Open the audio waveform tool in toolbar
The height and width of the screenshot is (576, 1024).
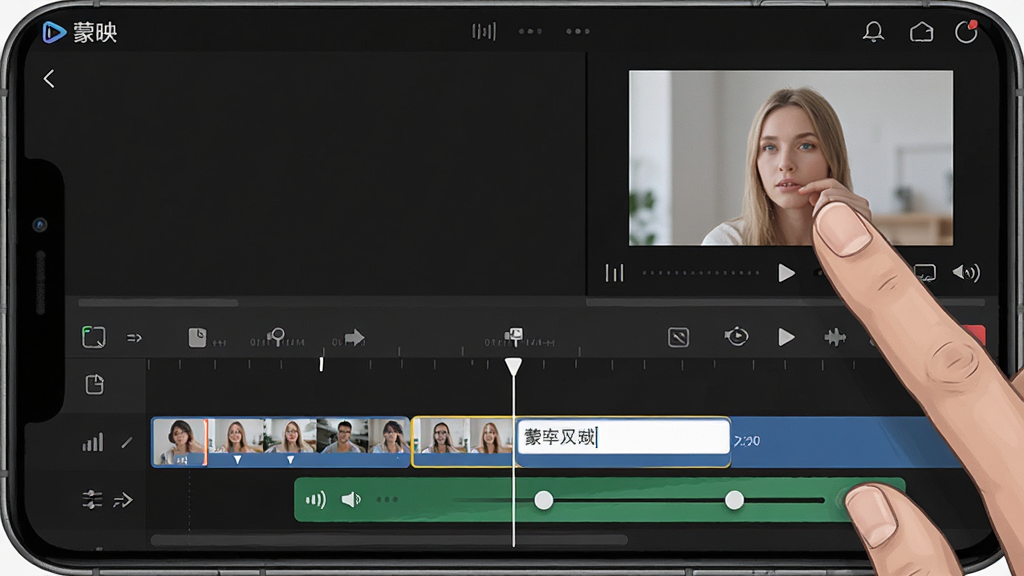(x=835, y=337)
